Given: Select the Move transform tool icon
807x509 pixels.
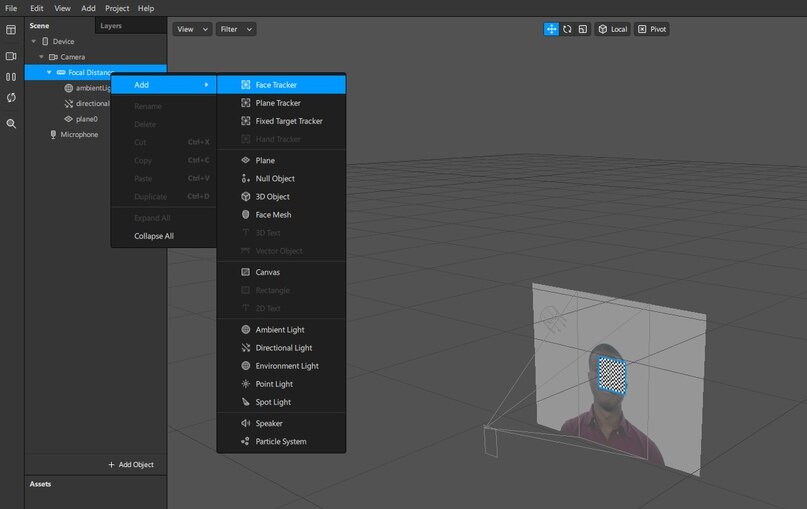Looking at the screenshot, I should coord(551,29).
